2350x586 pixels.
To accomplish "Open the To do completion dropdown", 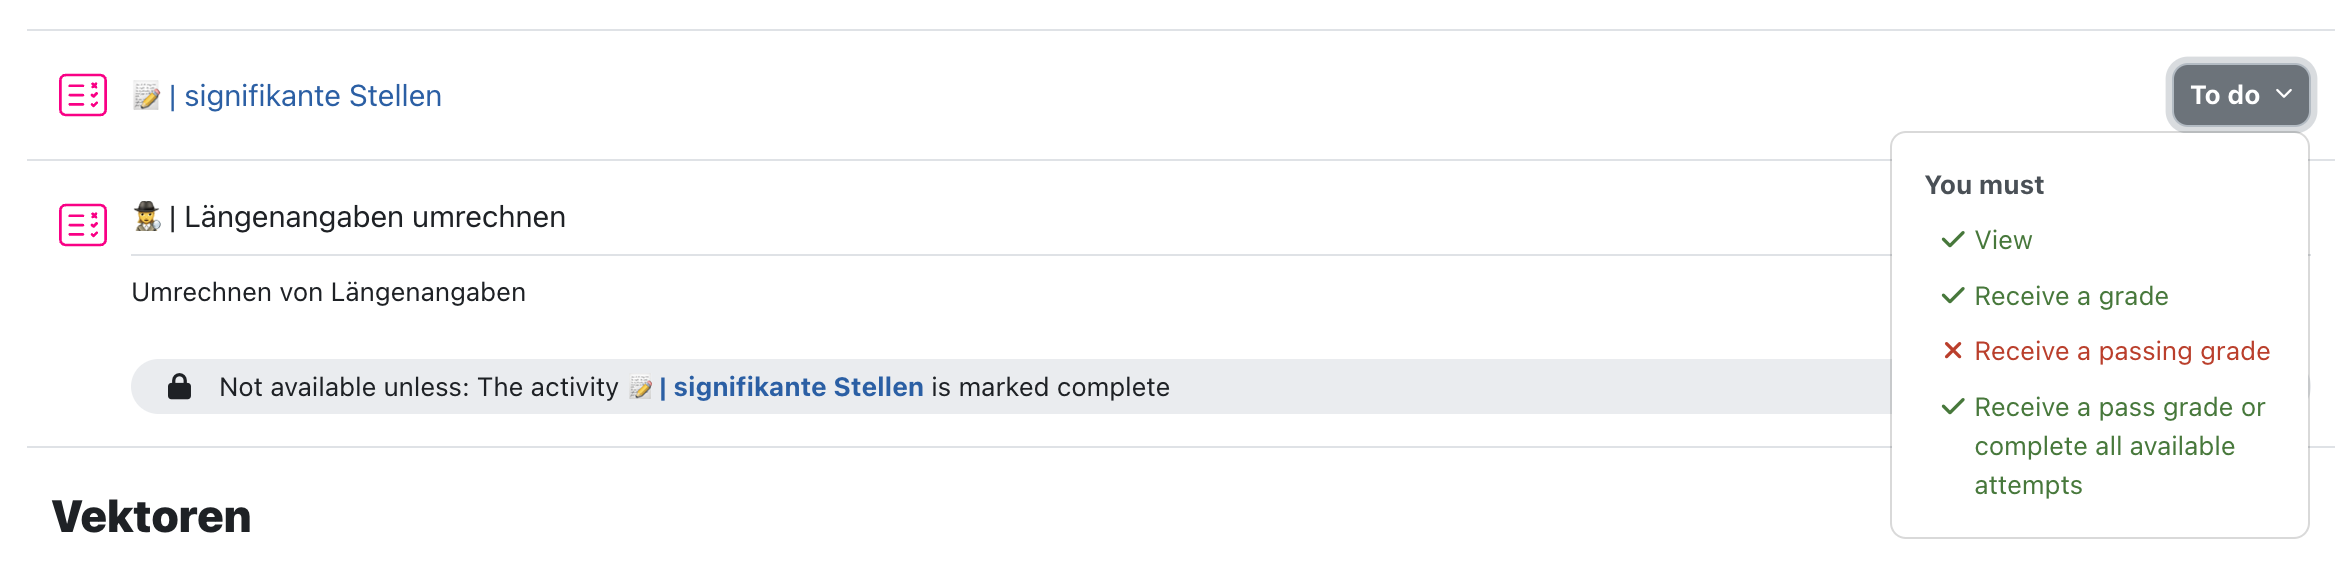I will click(2241, 95).
